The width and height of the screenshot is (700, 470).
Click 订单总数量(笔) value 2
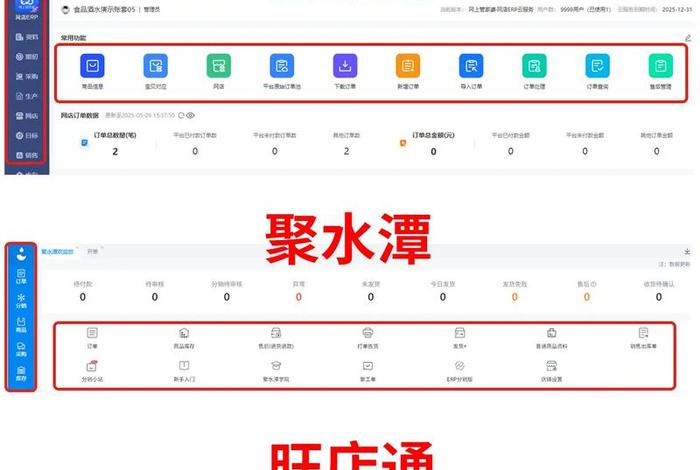point(115,152)
